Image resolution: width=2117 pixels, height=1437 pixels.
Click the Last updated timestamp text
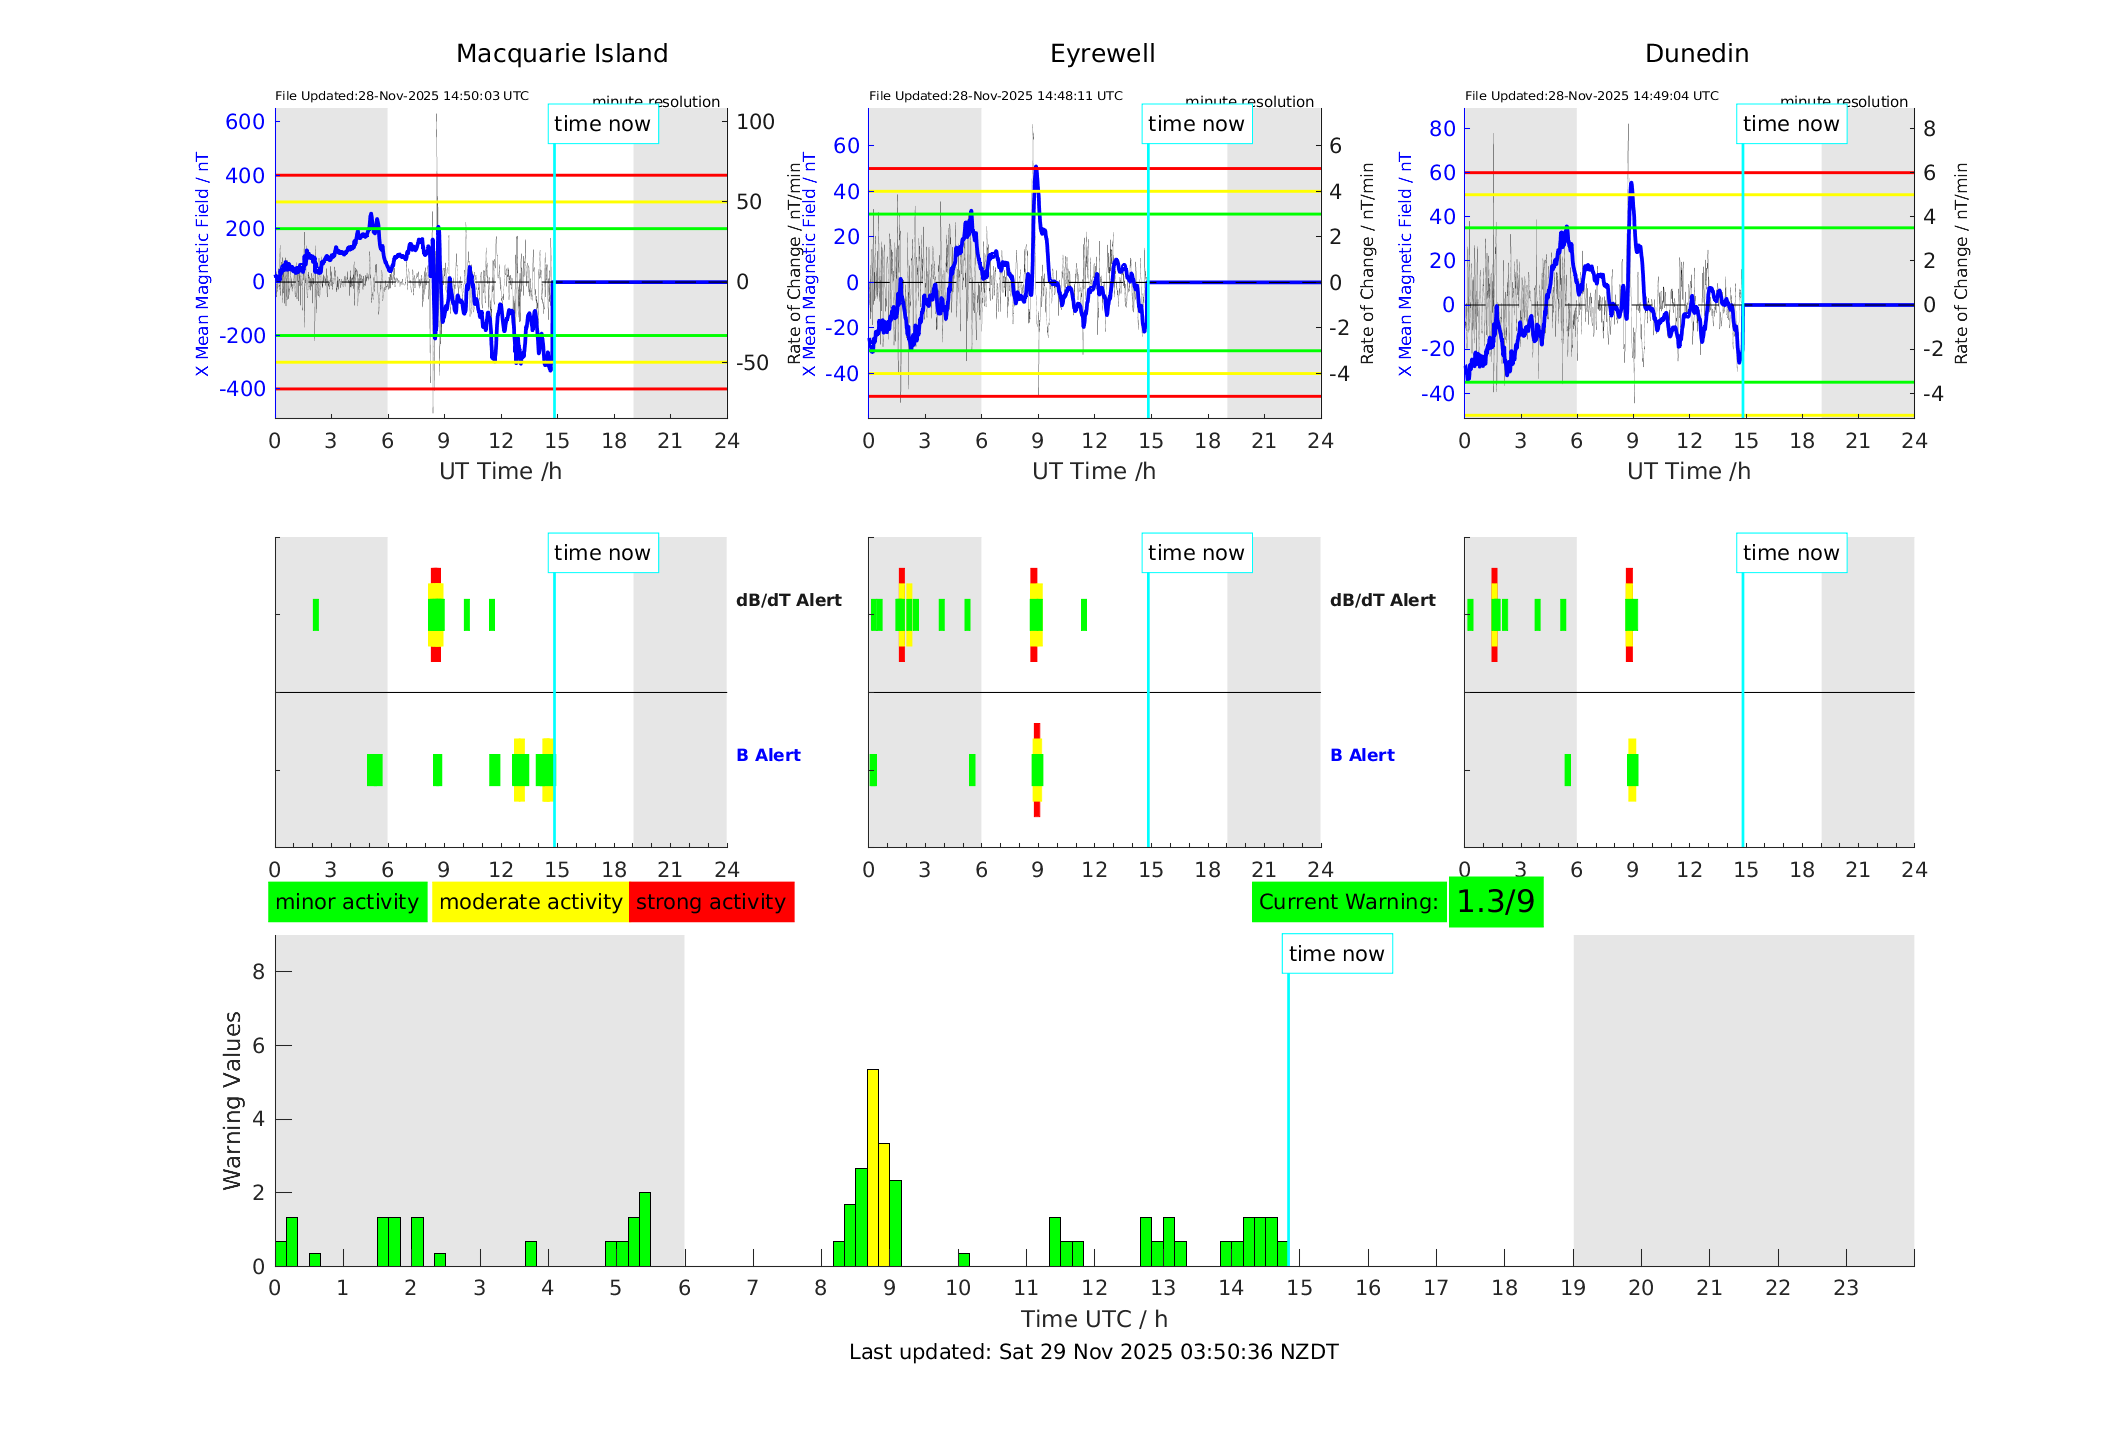click(x=1093, y=1352)
